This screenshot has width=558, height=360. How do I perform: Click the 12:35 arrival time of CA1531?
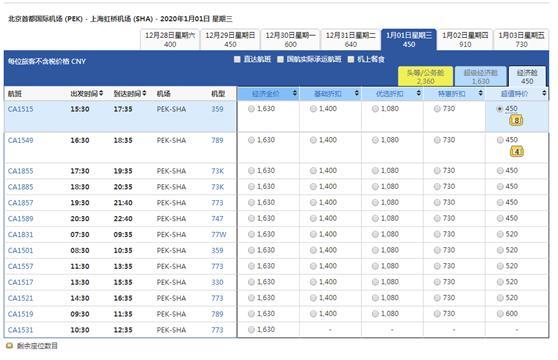(123, 330)
